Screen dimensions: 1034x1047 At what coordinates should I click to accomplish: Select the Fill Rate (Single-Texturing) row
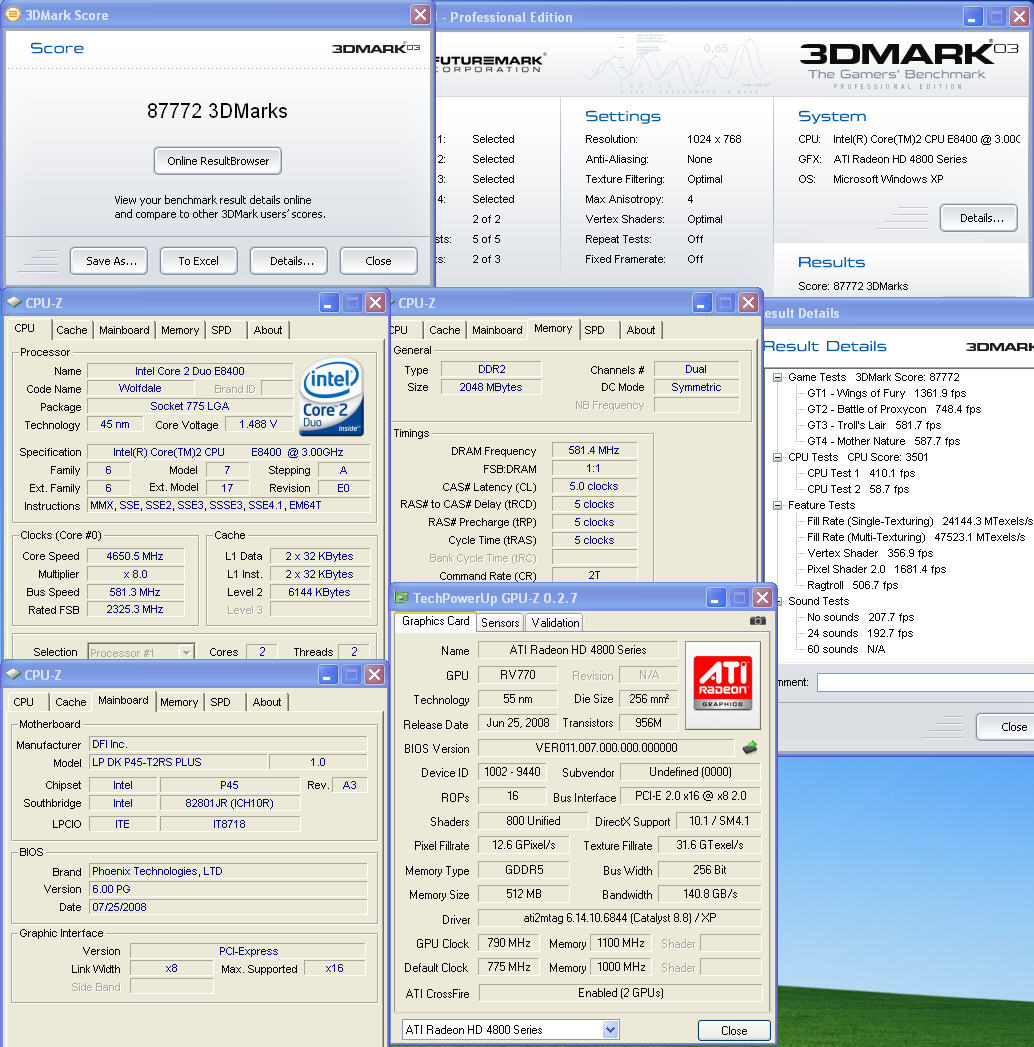920,521
